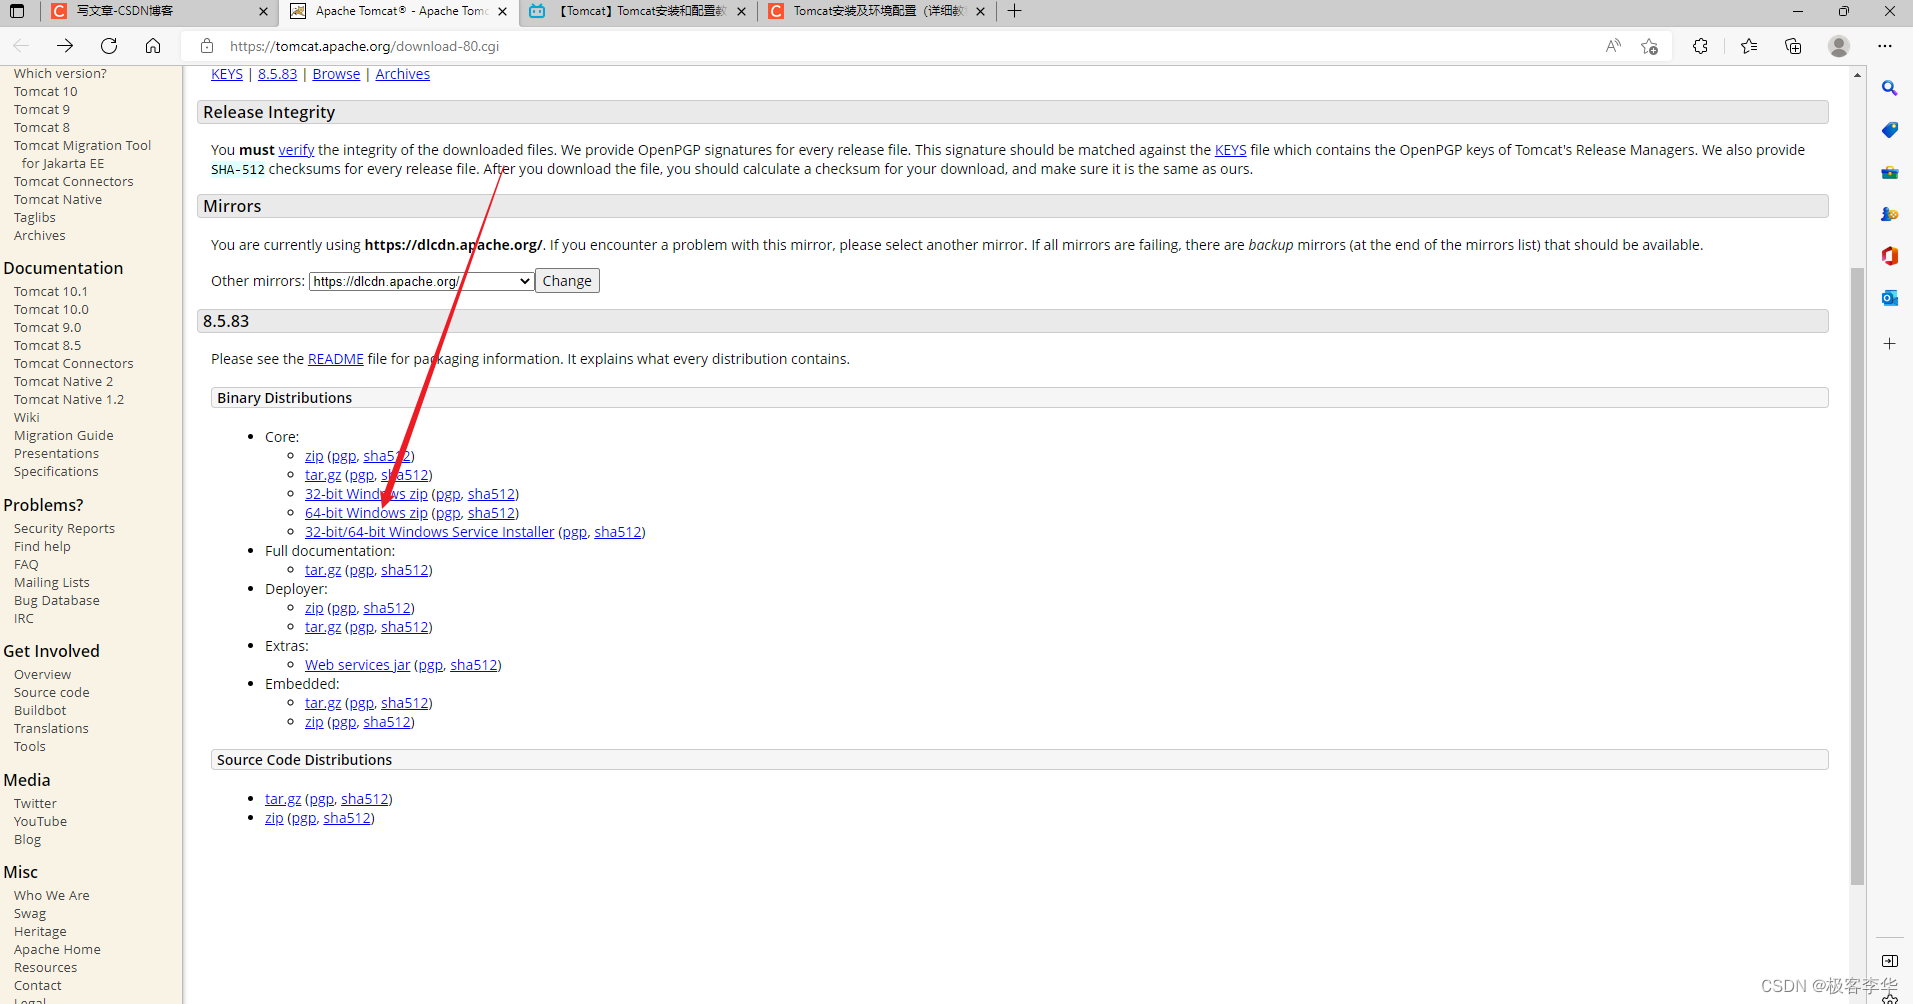Open Tomcat 9 download in sidebar

pos(41,109)
